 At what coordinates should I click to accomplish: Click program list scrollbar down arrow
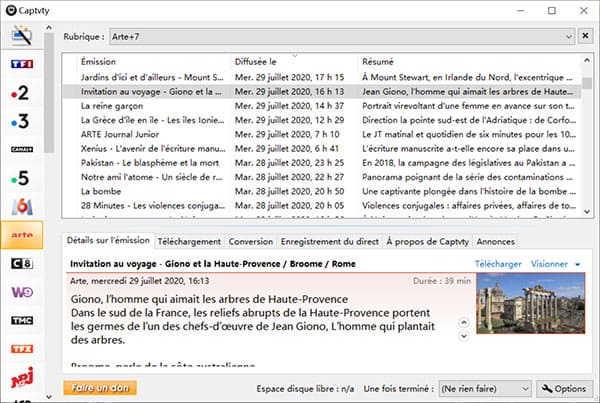click(587, 211)
